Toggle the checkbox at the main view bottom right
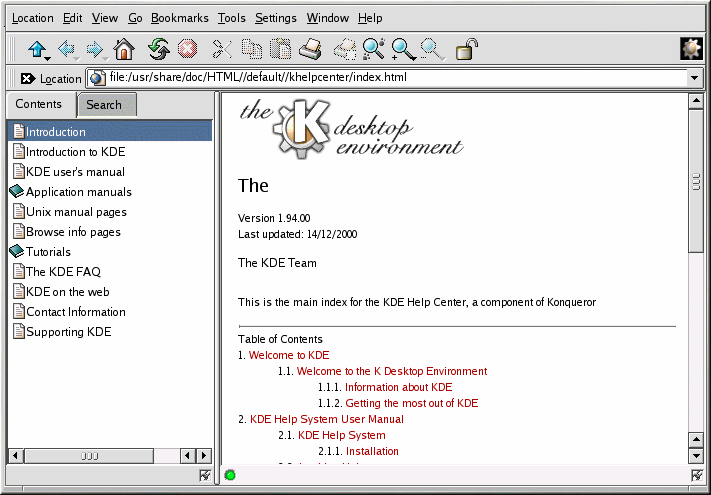Screen dimensions: 711x495 tap(697, 475)
